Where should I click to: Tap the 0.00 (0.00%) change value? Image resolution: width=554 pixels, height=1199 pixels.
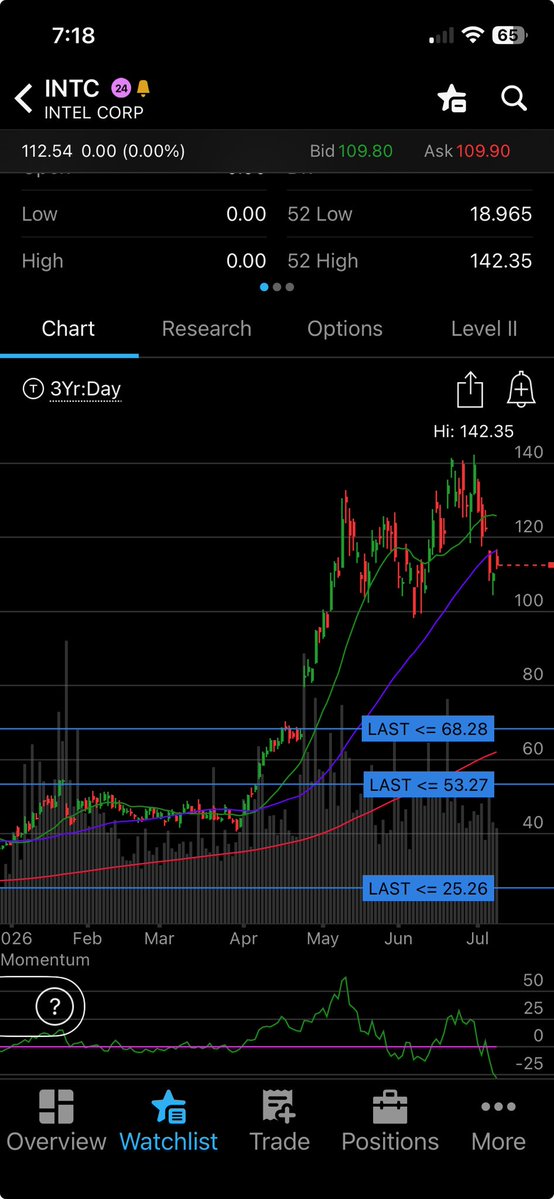(133, 151)
